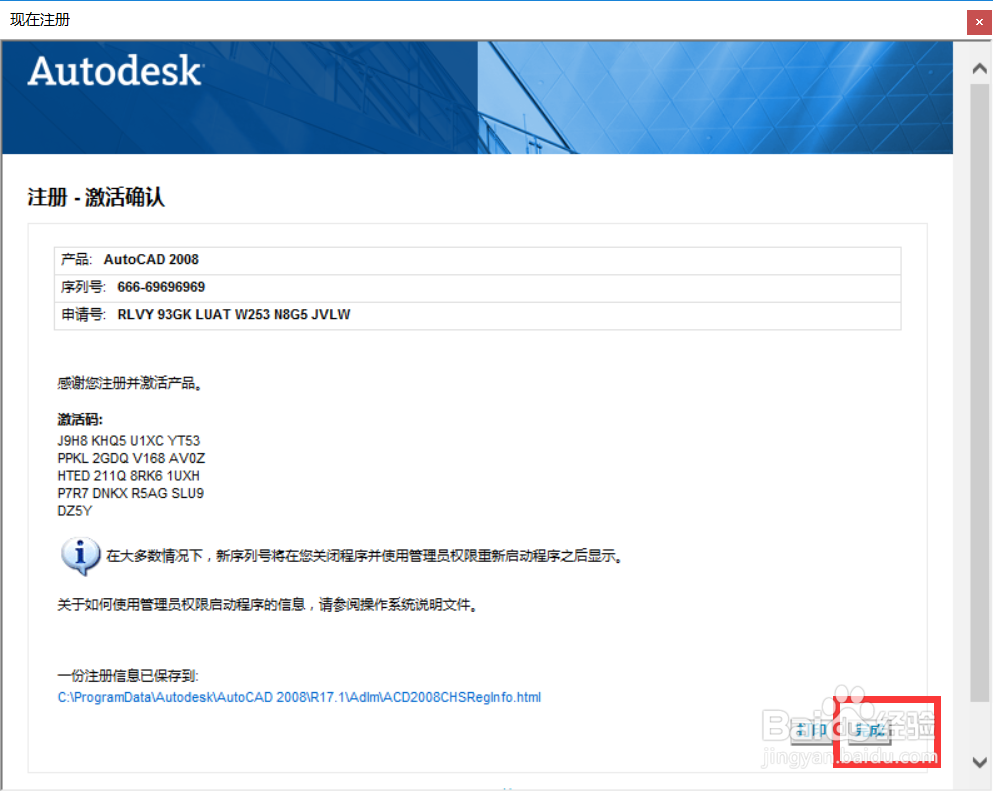
Task: Click the 完成 (Finish) button
Action: 870,730
